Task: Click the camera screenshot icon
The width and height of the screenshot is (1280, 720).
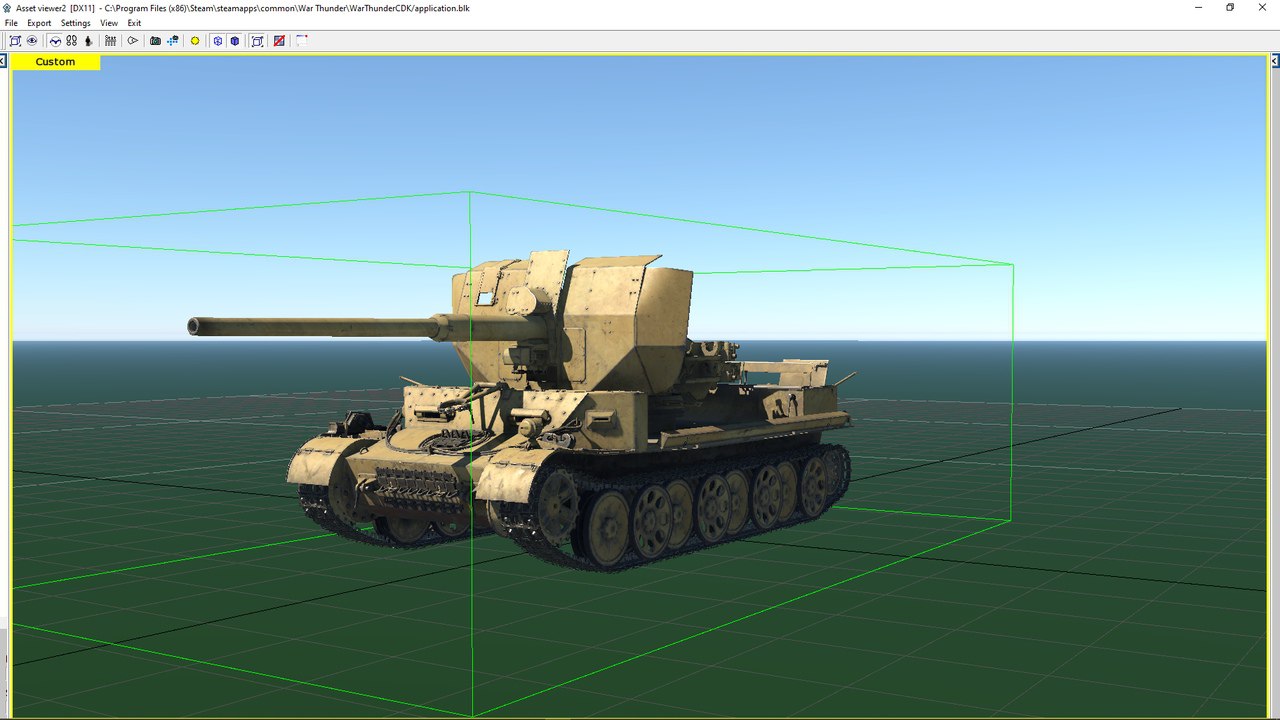Action: (x=155, y=41)
